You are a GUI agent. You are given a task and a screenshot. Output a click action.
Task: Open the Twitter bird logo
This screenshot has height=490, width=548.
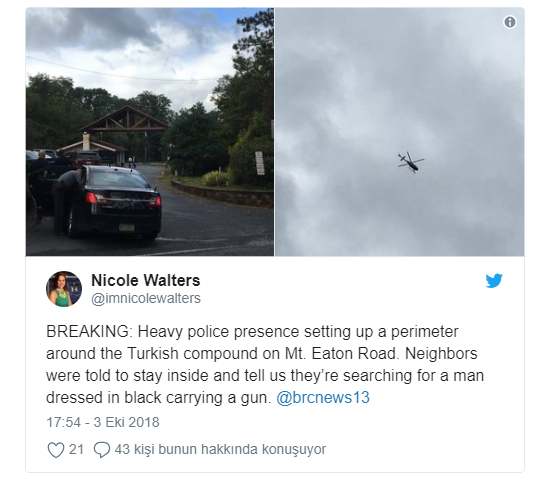tap(494, 281)
